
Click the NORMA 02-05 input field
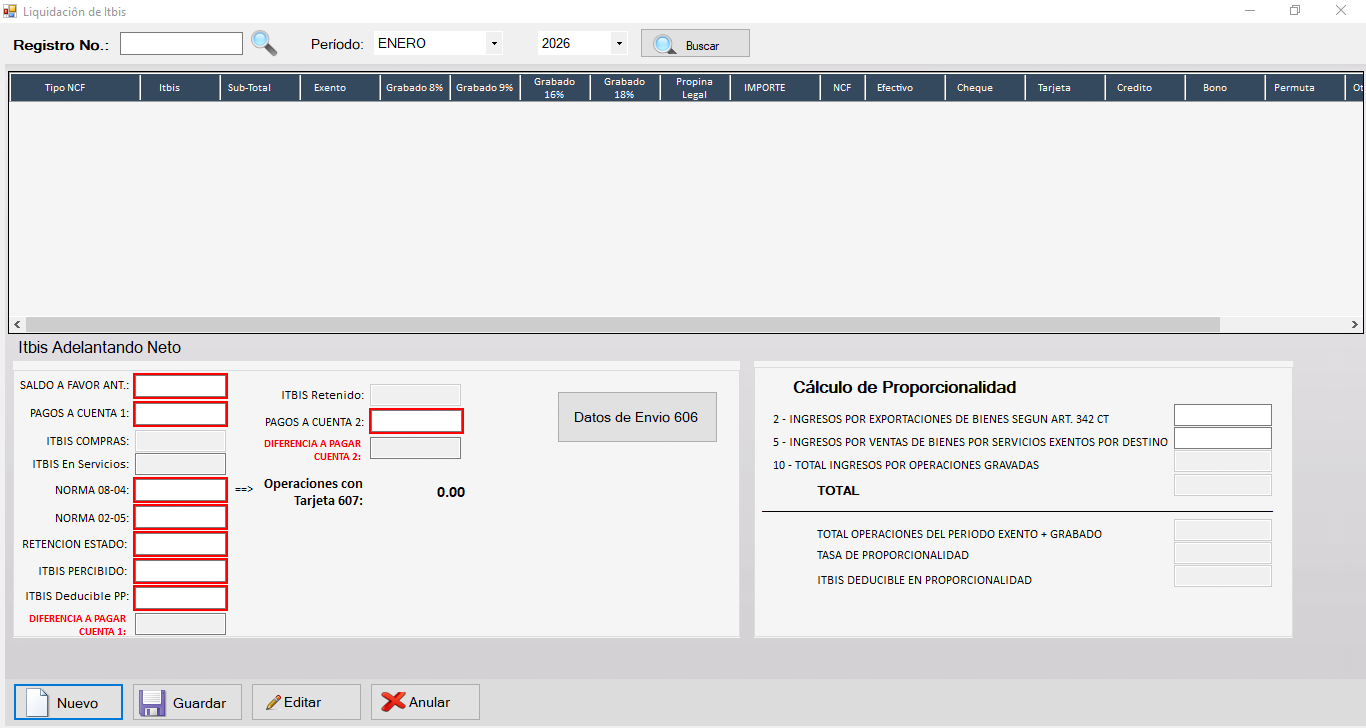180,517
